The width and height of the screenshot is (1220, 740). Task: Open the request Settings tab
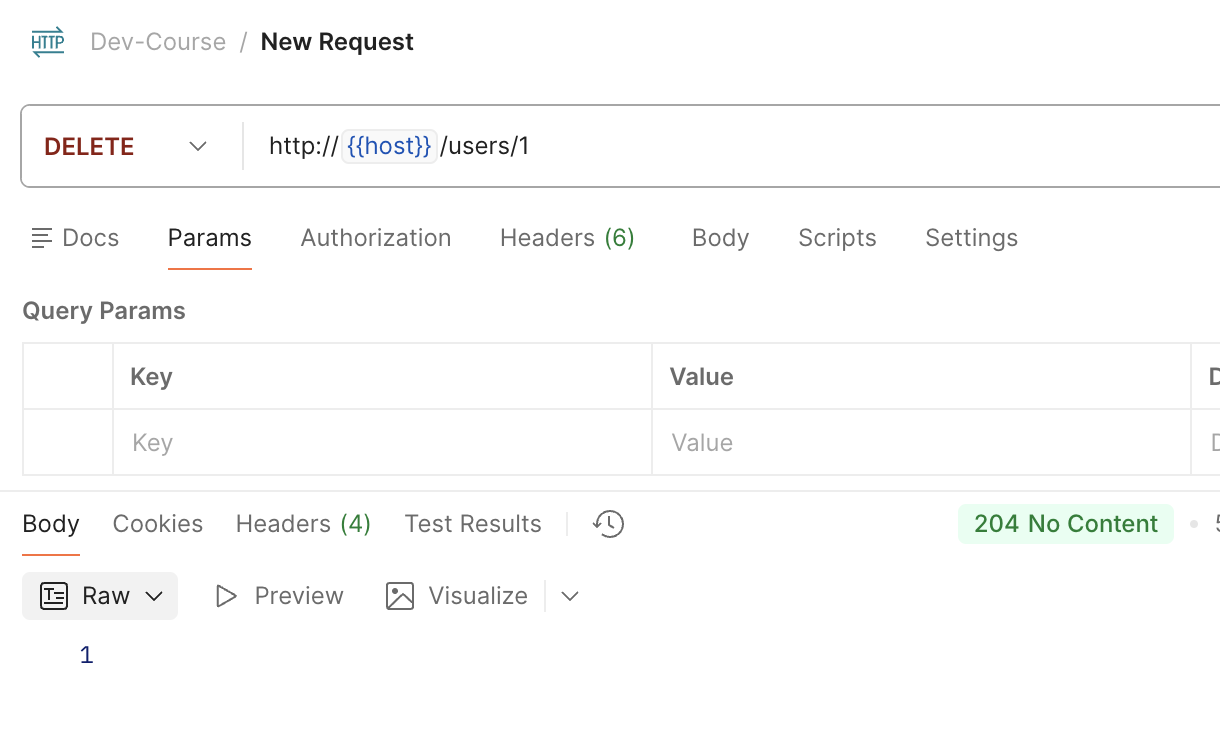coord(971,238)
